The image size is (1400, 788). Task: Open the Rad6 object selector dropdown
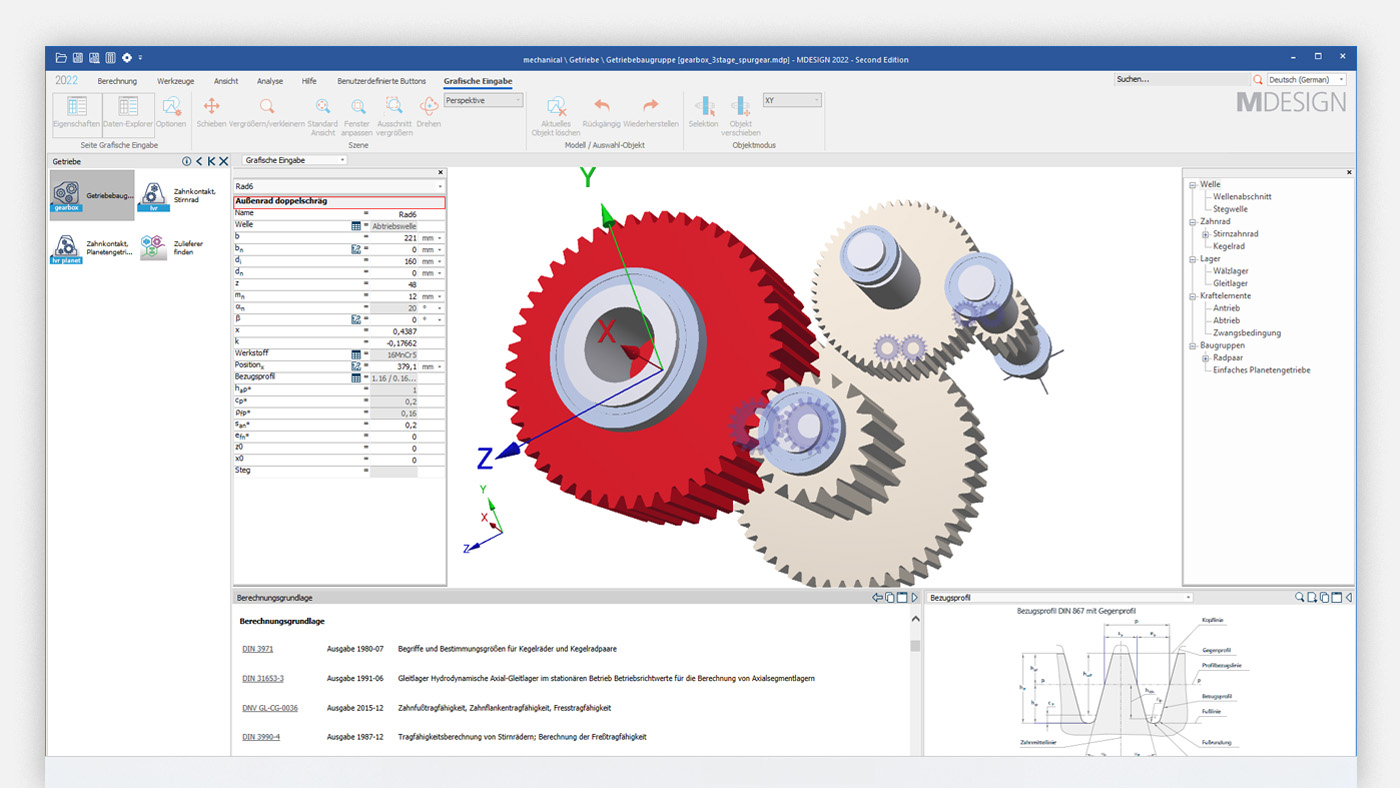339,186
